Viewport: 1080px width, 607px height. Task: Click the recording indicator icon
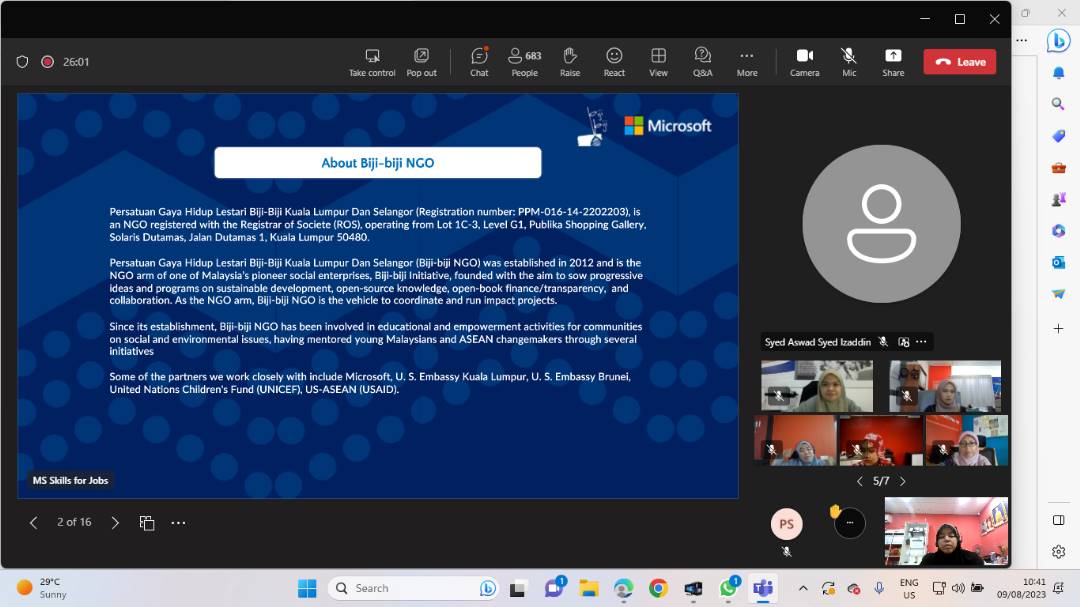pyautogui.click(x=48, y=62)
